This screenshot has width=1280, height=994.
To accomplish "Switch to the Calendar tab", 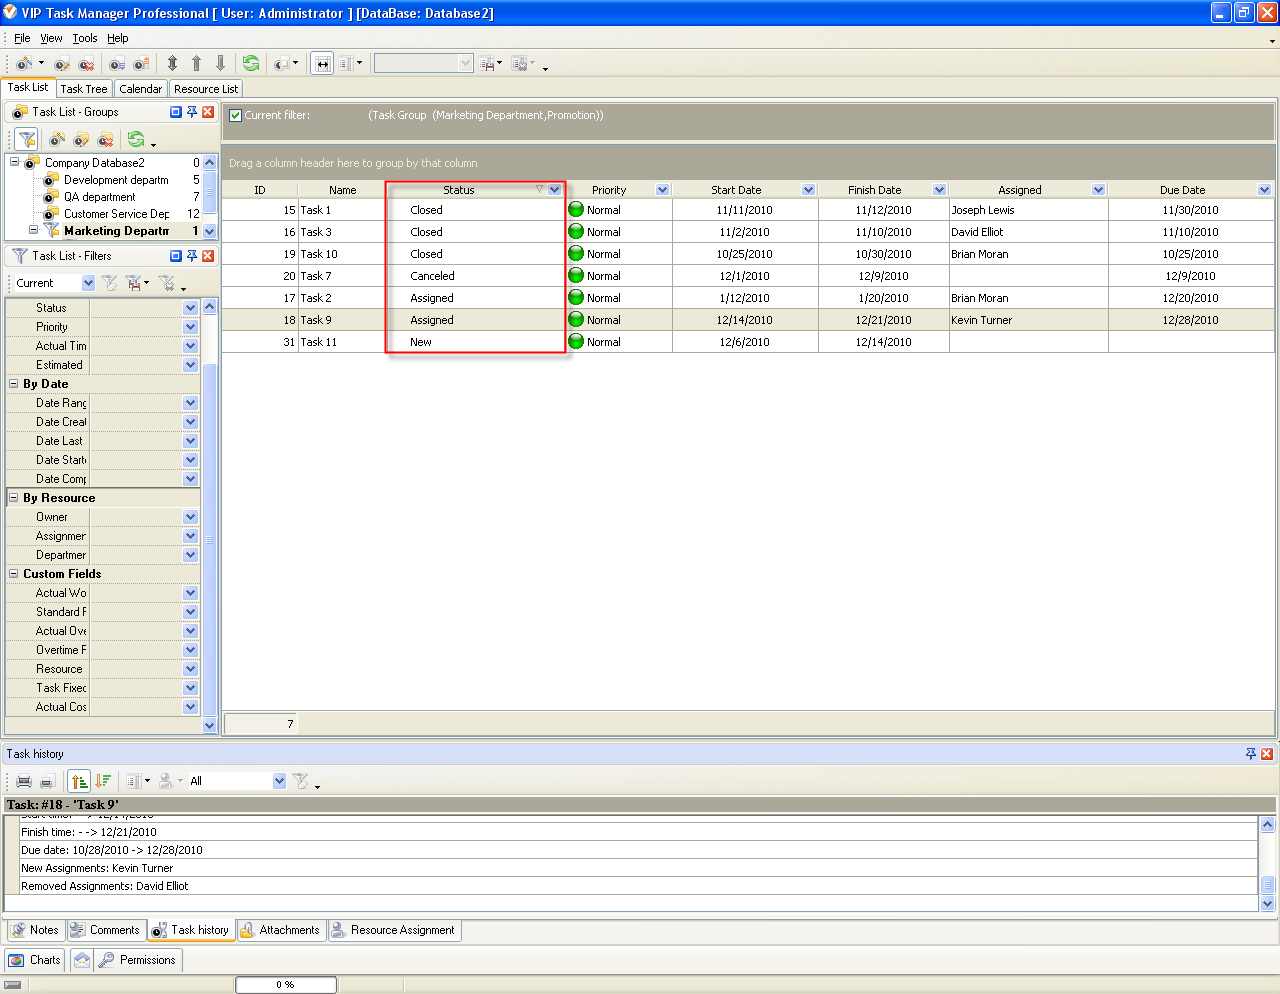I will (140, 89).
